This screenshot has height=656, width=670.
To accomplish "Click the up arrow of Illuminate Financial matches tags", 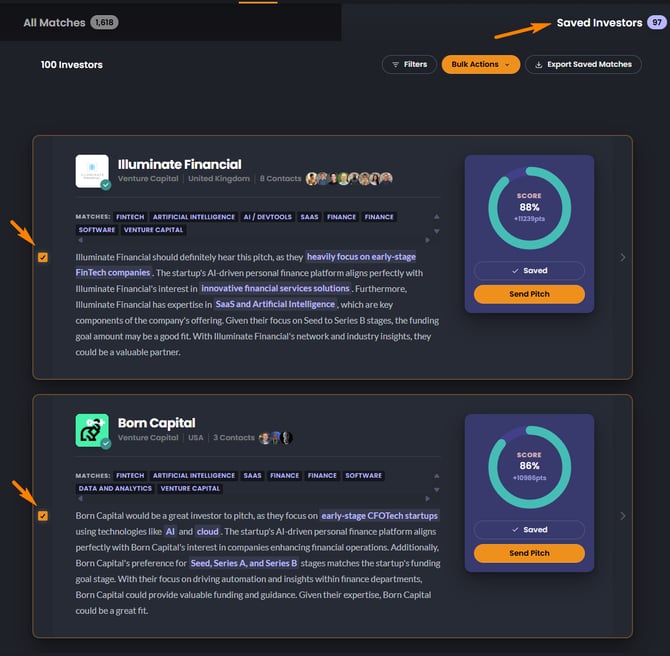I will [x=436, y=217].
